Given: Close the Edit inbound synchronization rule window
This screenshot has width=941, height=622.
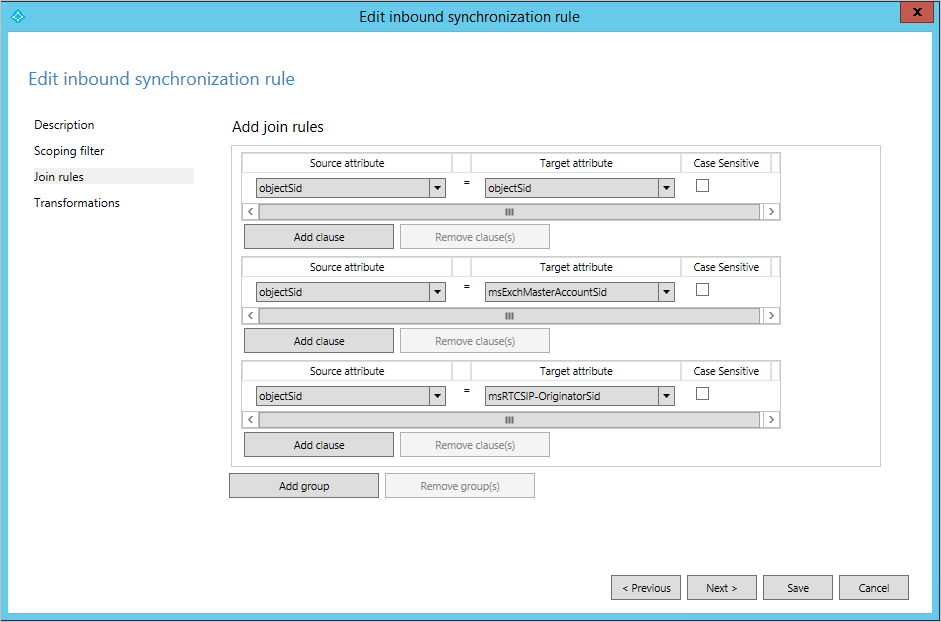Looking at the screenshot, I should (x=915, y=12).
